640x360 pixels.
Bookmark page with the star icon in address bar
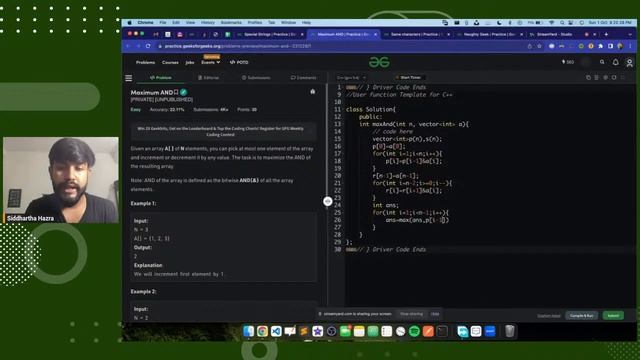point(540,46)
